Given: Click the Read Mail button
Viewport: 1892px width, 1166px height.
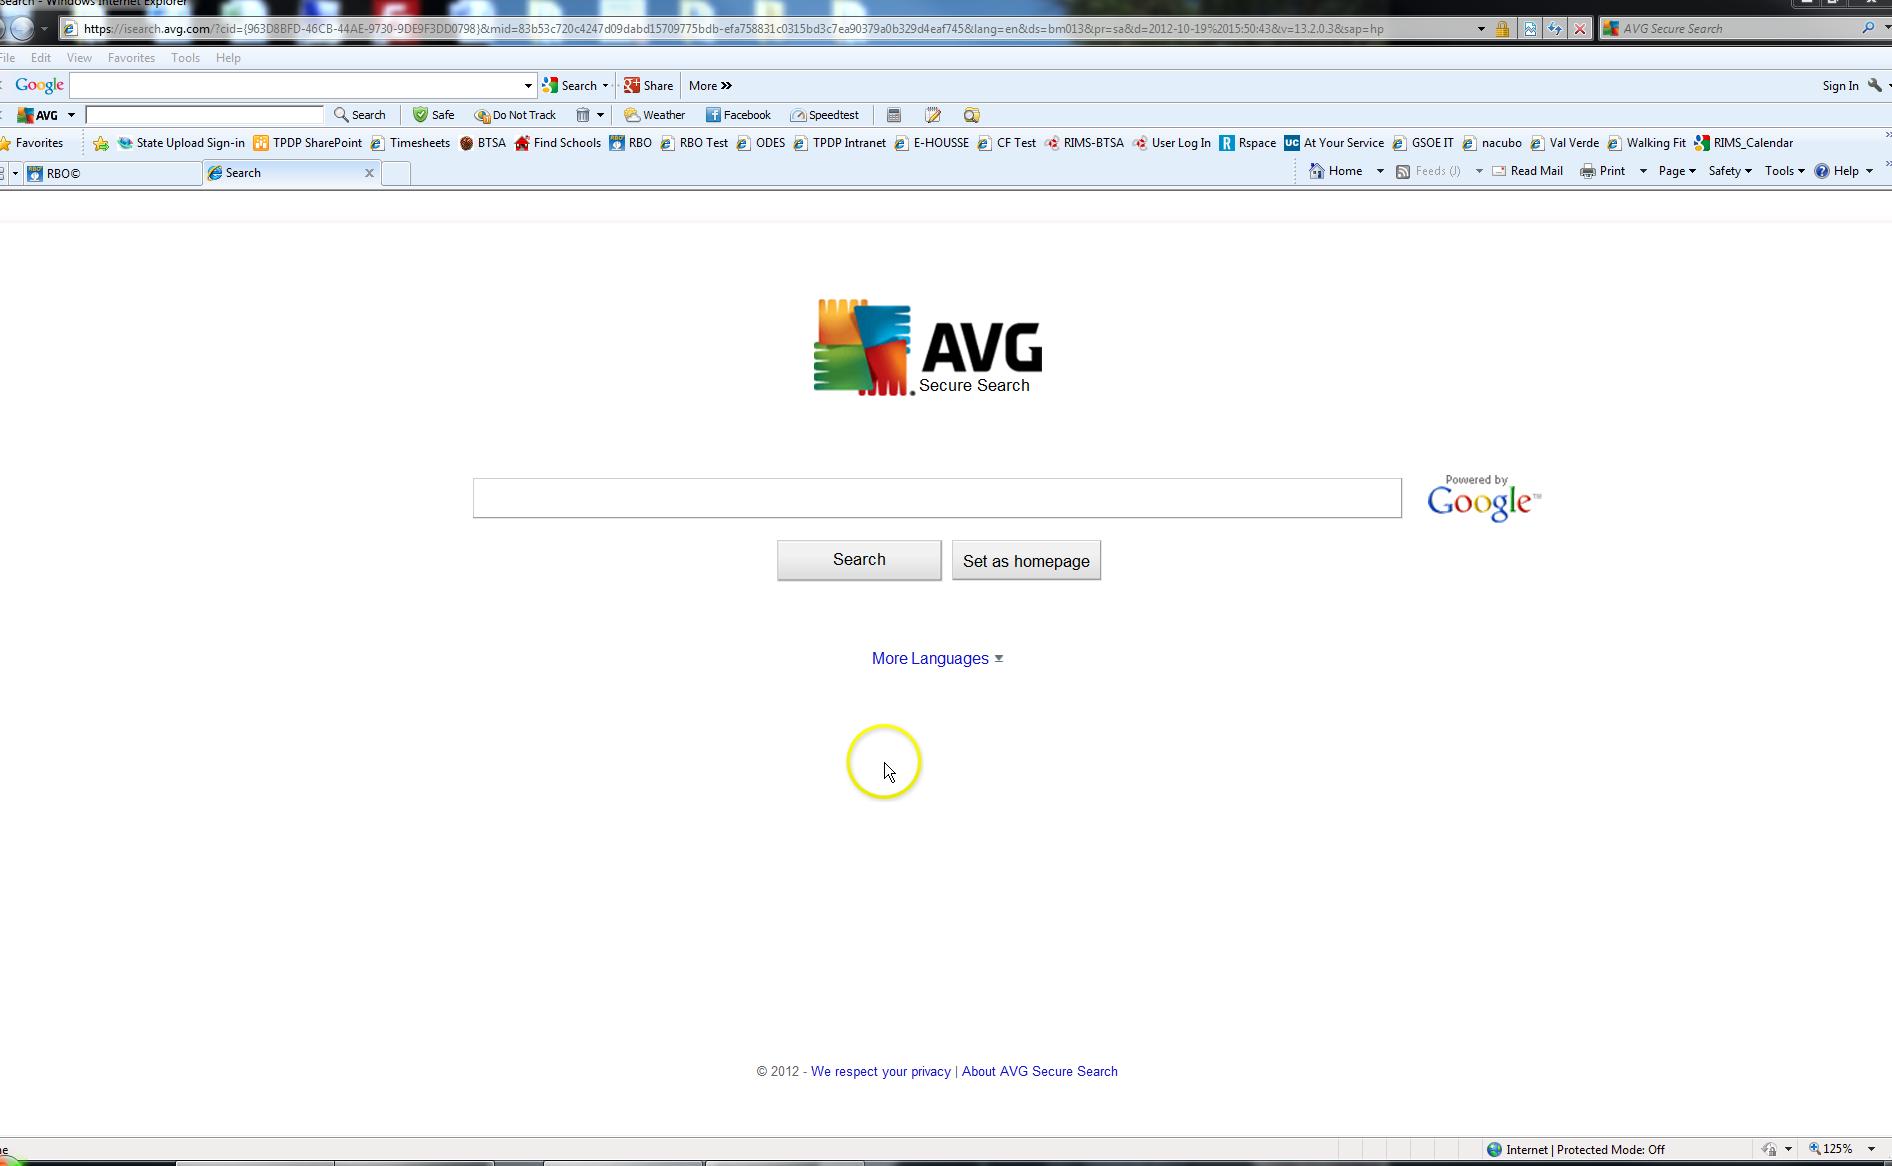Looking at the screenshot, I should pos(1527,171).
